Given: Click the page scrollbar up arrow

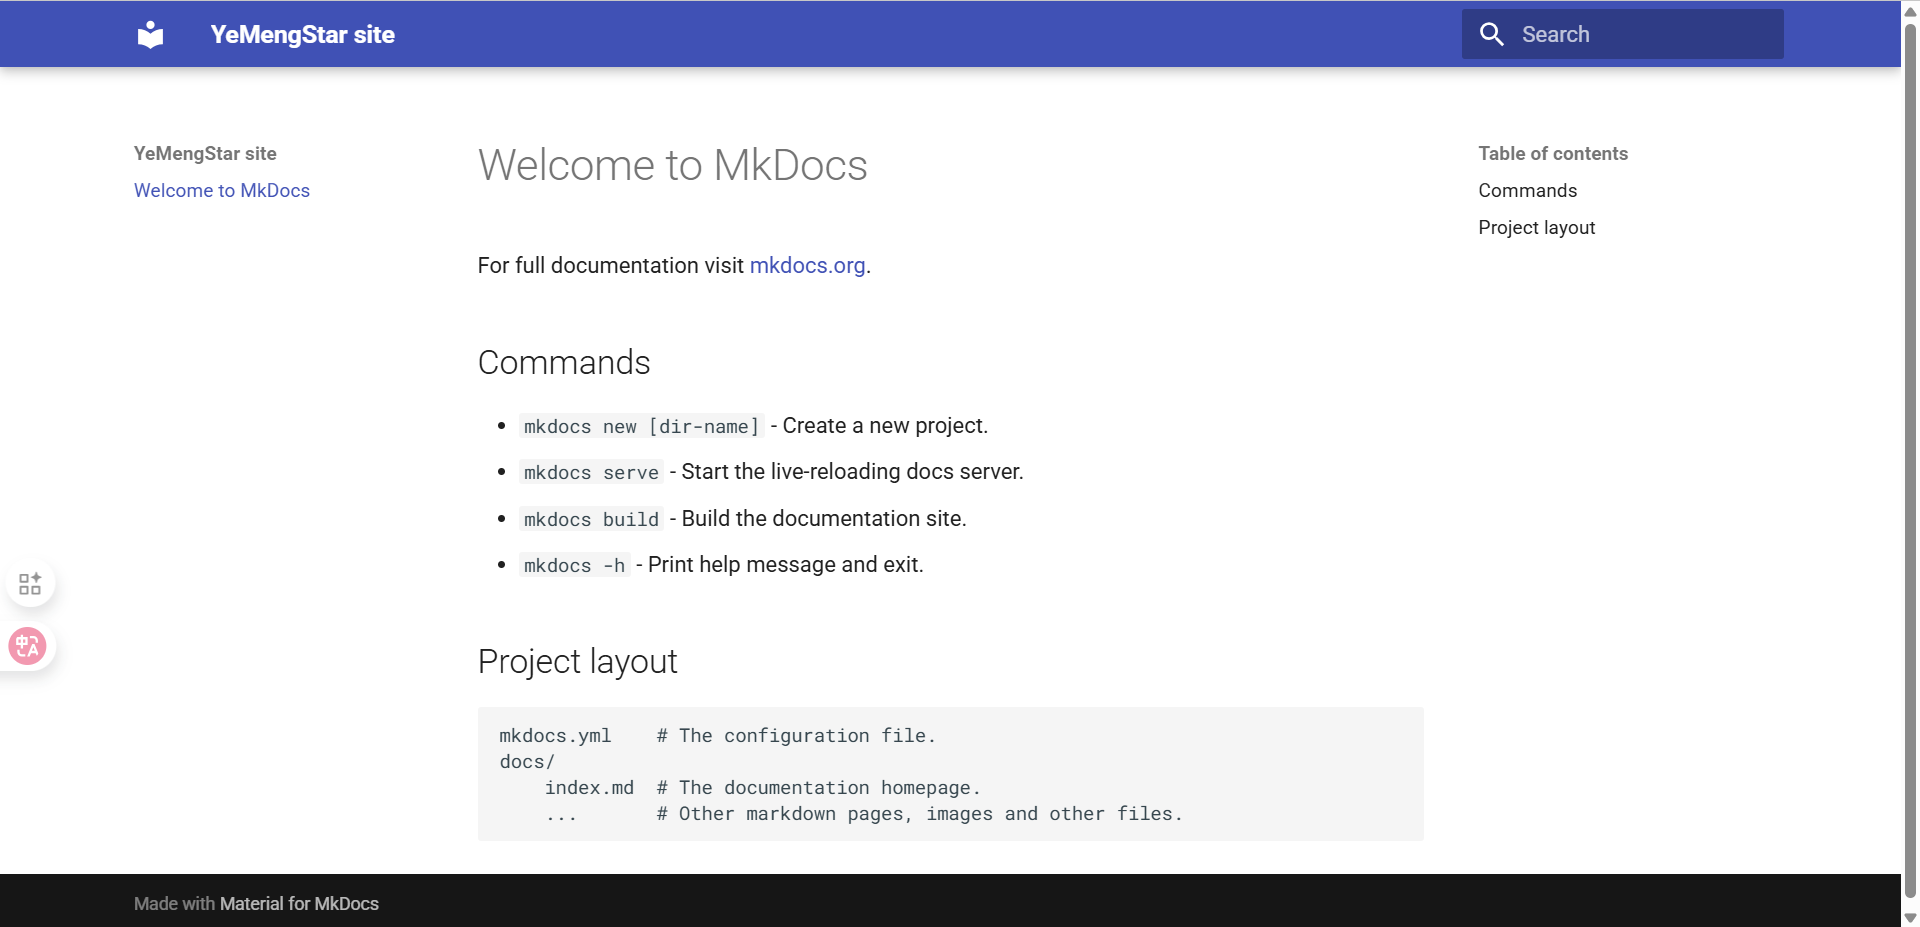Looking at the screenshot, I should pyautogui.click(x=1910, y=10).
